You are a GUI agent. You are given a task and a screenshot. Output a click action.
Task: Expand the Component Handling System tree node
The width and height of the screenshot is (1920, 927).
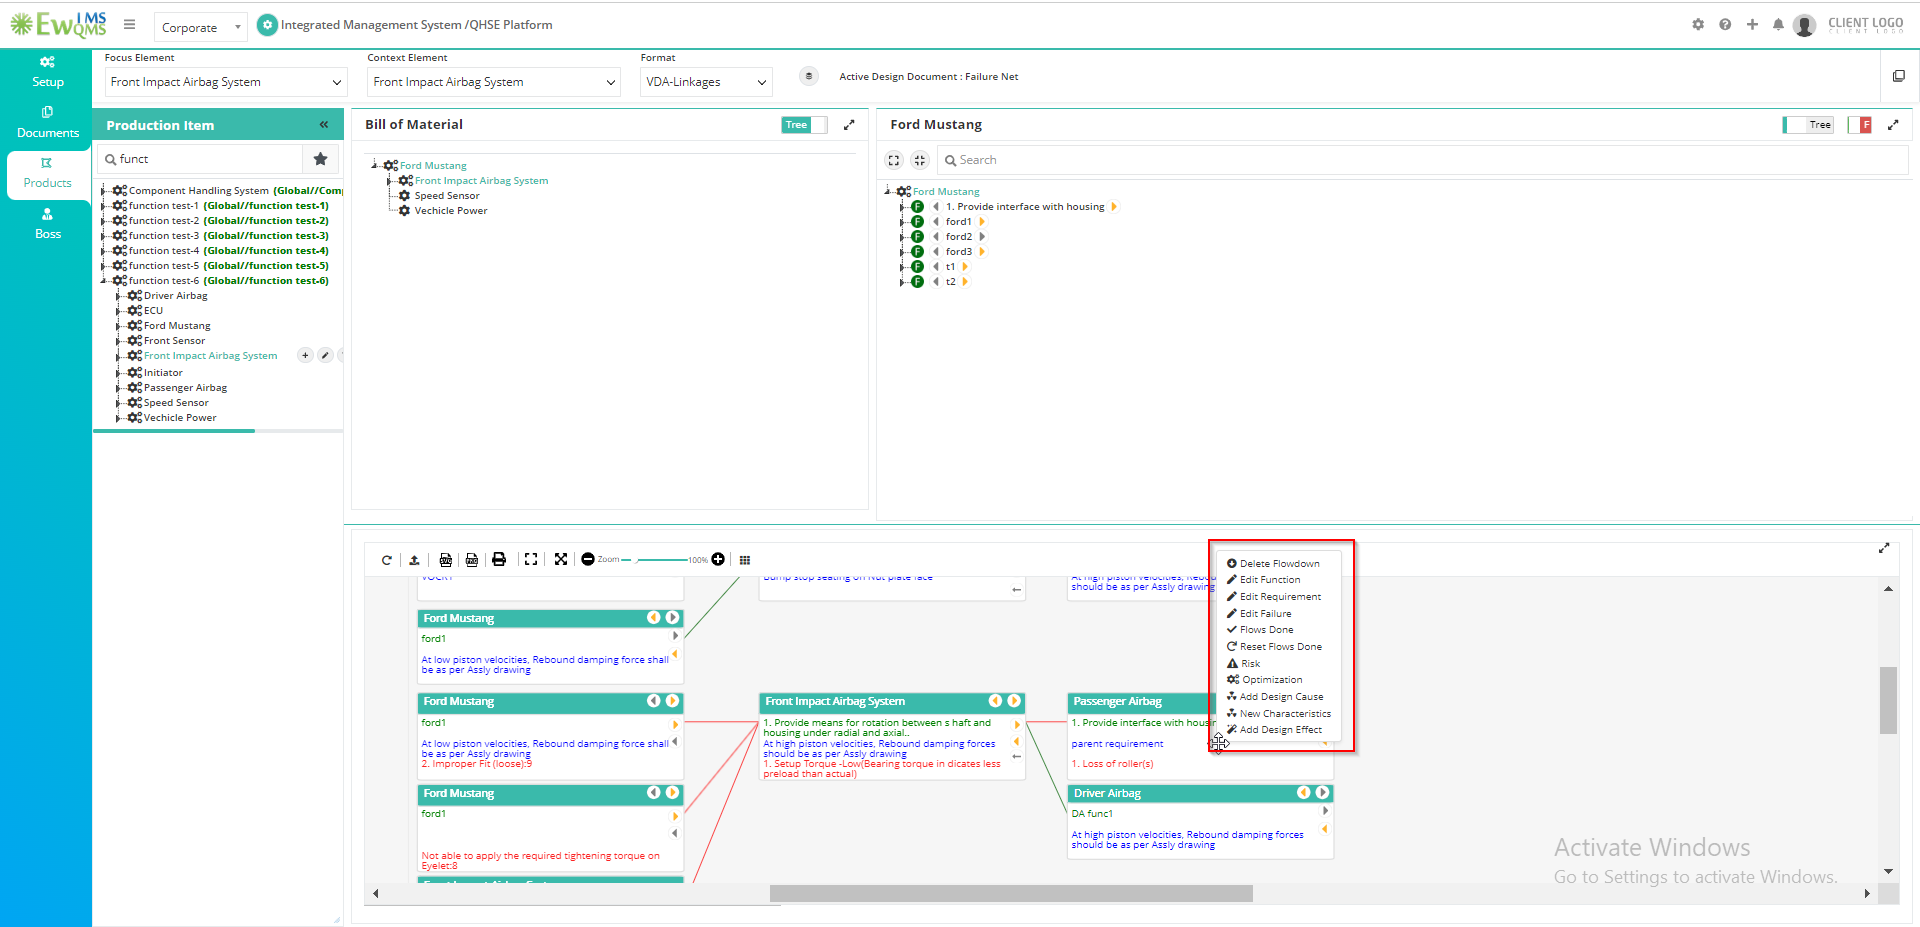(103, 191)
